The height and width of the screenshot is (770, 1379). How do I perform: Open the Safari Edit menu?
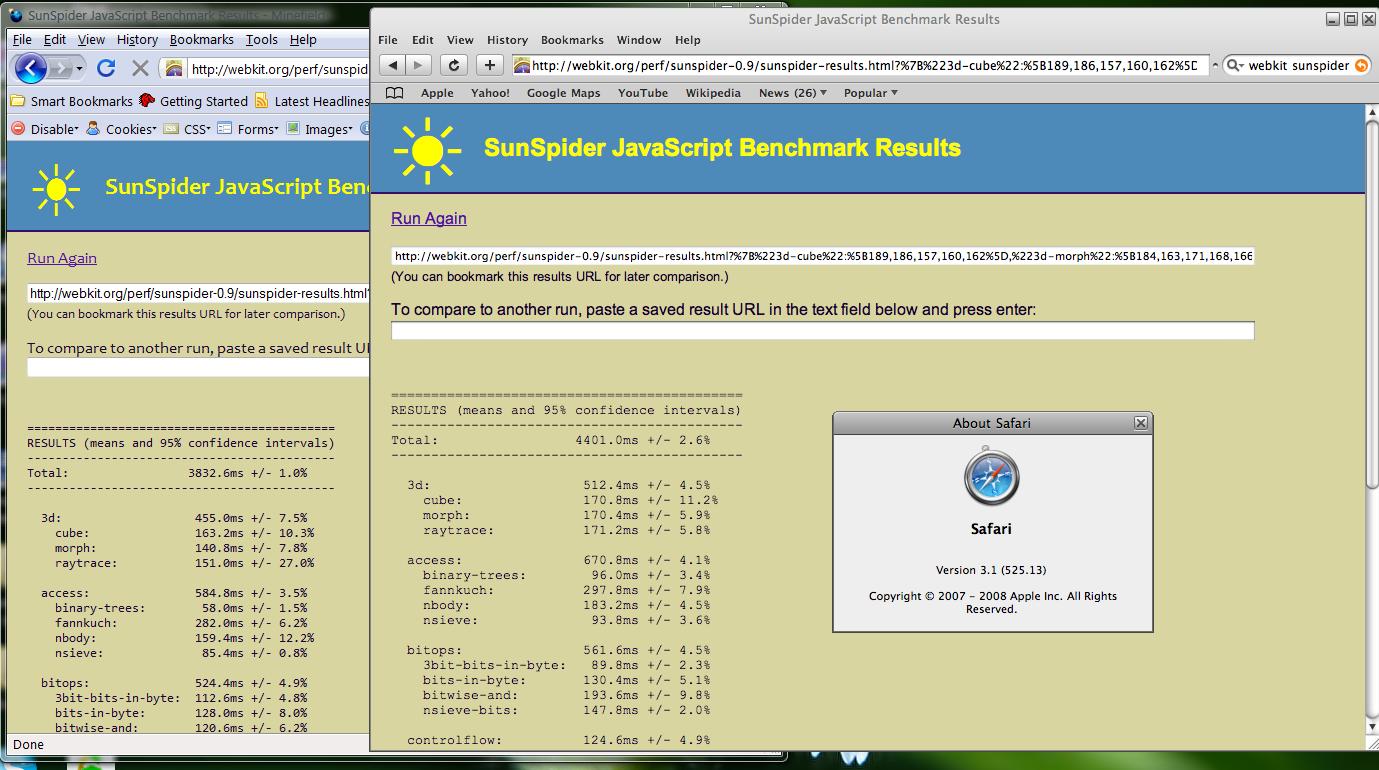pos(423,40)
